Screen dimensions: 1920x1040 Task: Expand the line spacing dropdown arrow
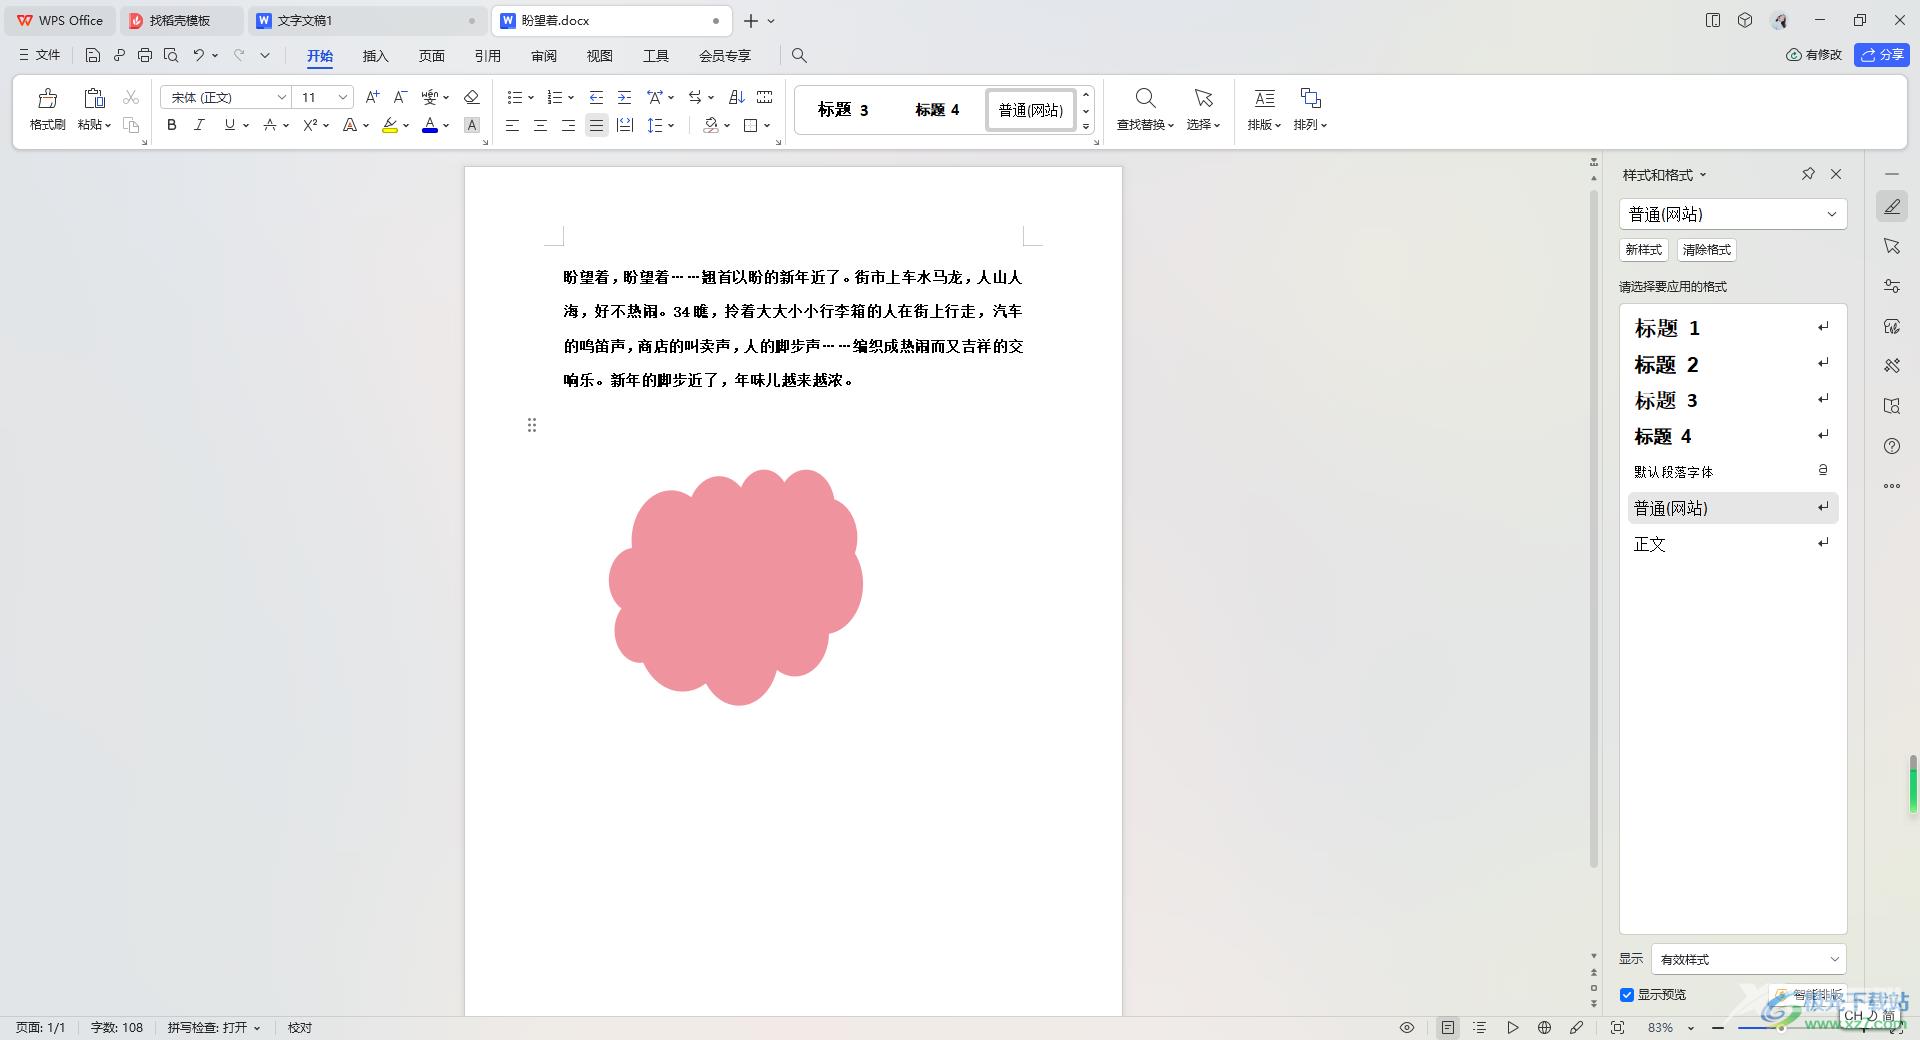tap(671, 126)
